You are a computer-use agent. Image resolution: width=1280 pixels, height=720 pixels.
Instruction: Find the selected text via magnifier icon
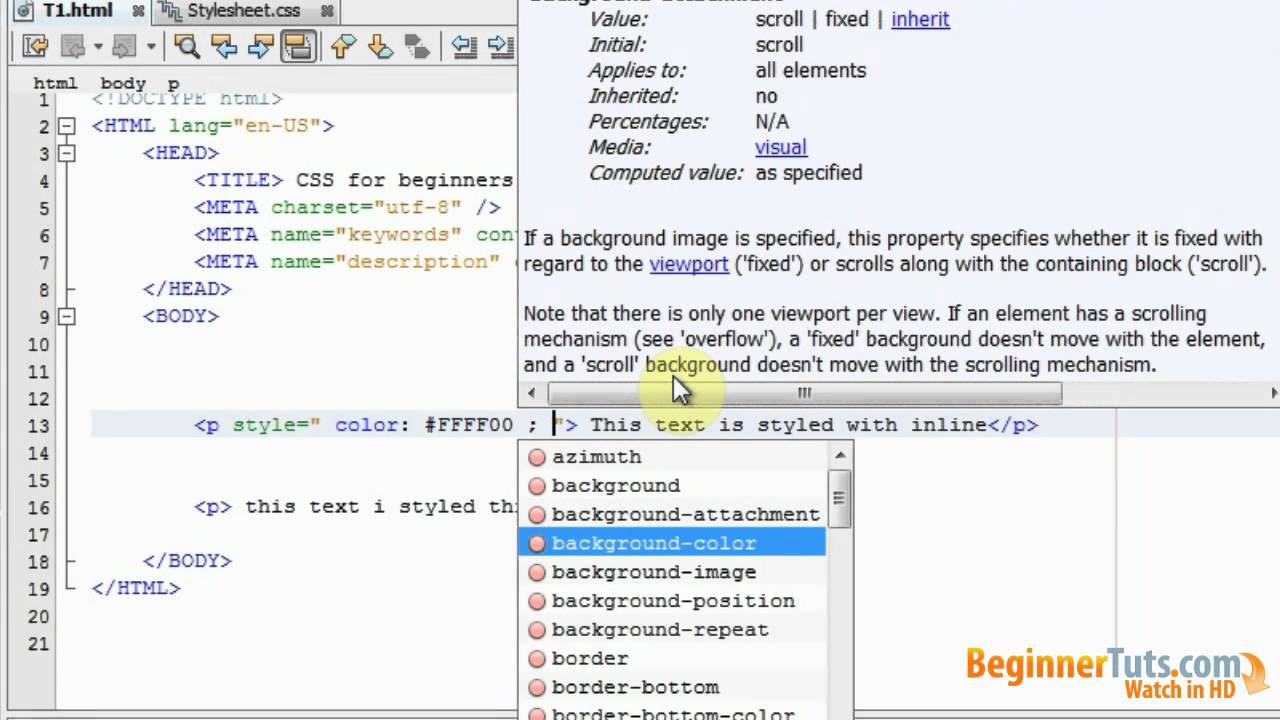187,46
